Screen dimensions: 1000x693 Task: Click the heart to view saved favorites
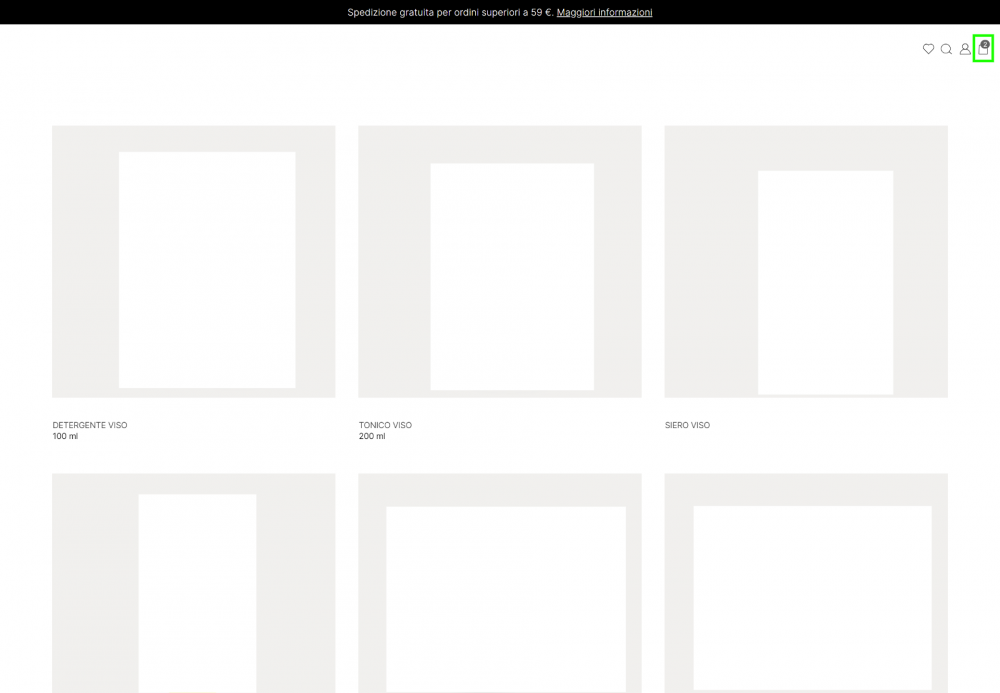[928, 48]
